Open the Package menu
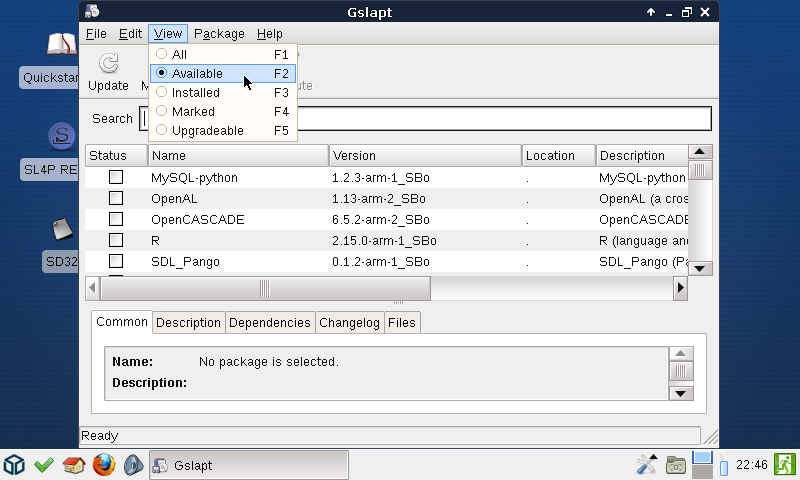Screen dimensions: 800x480 (219, 34)
